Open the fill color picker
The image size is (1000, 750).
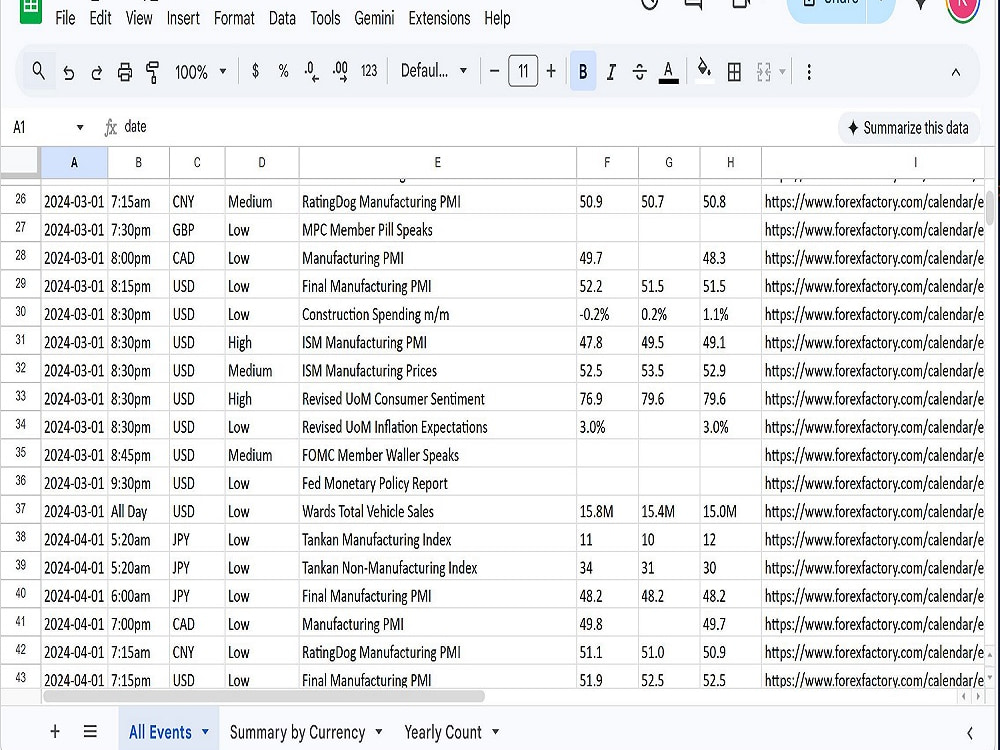(703, 71)
